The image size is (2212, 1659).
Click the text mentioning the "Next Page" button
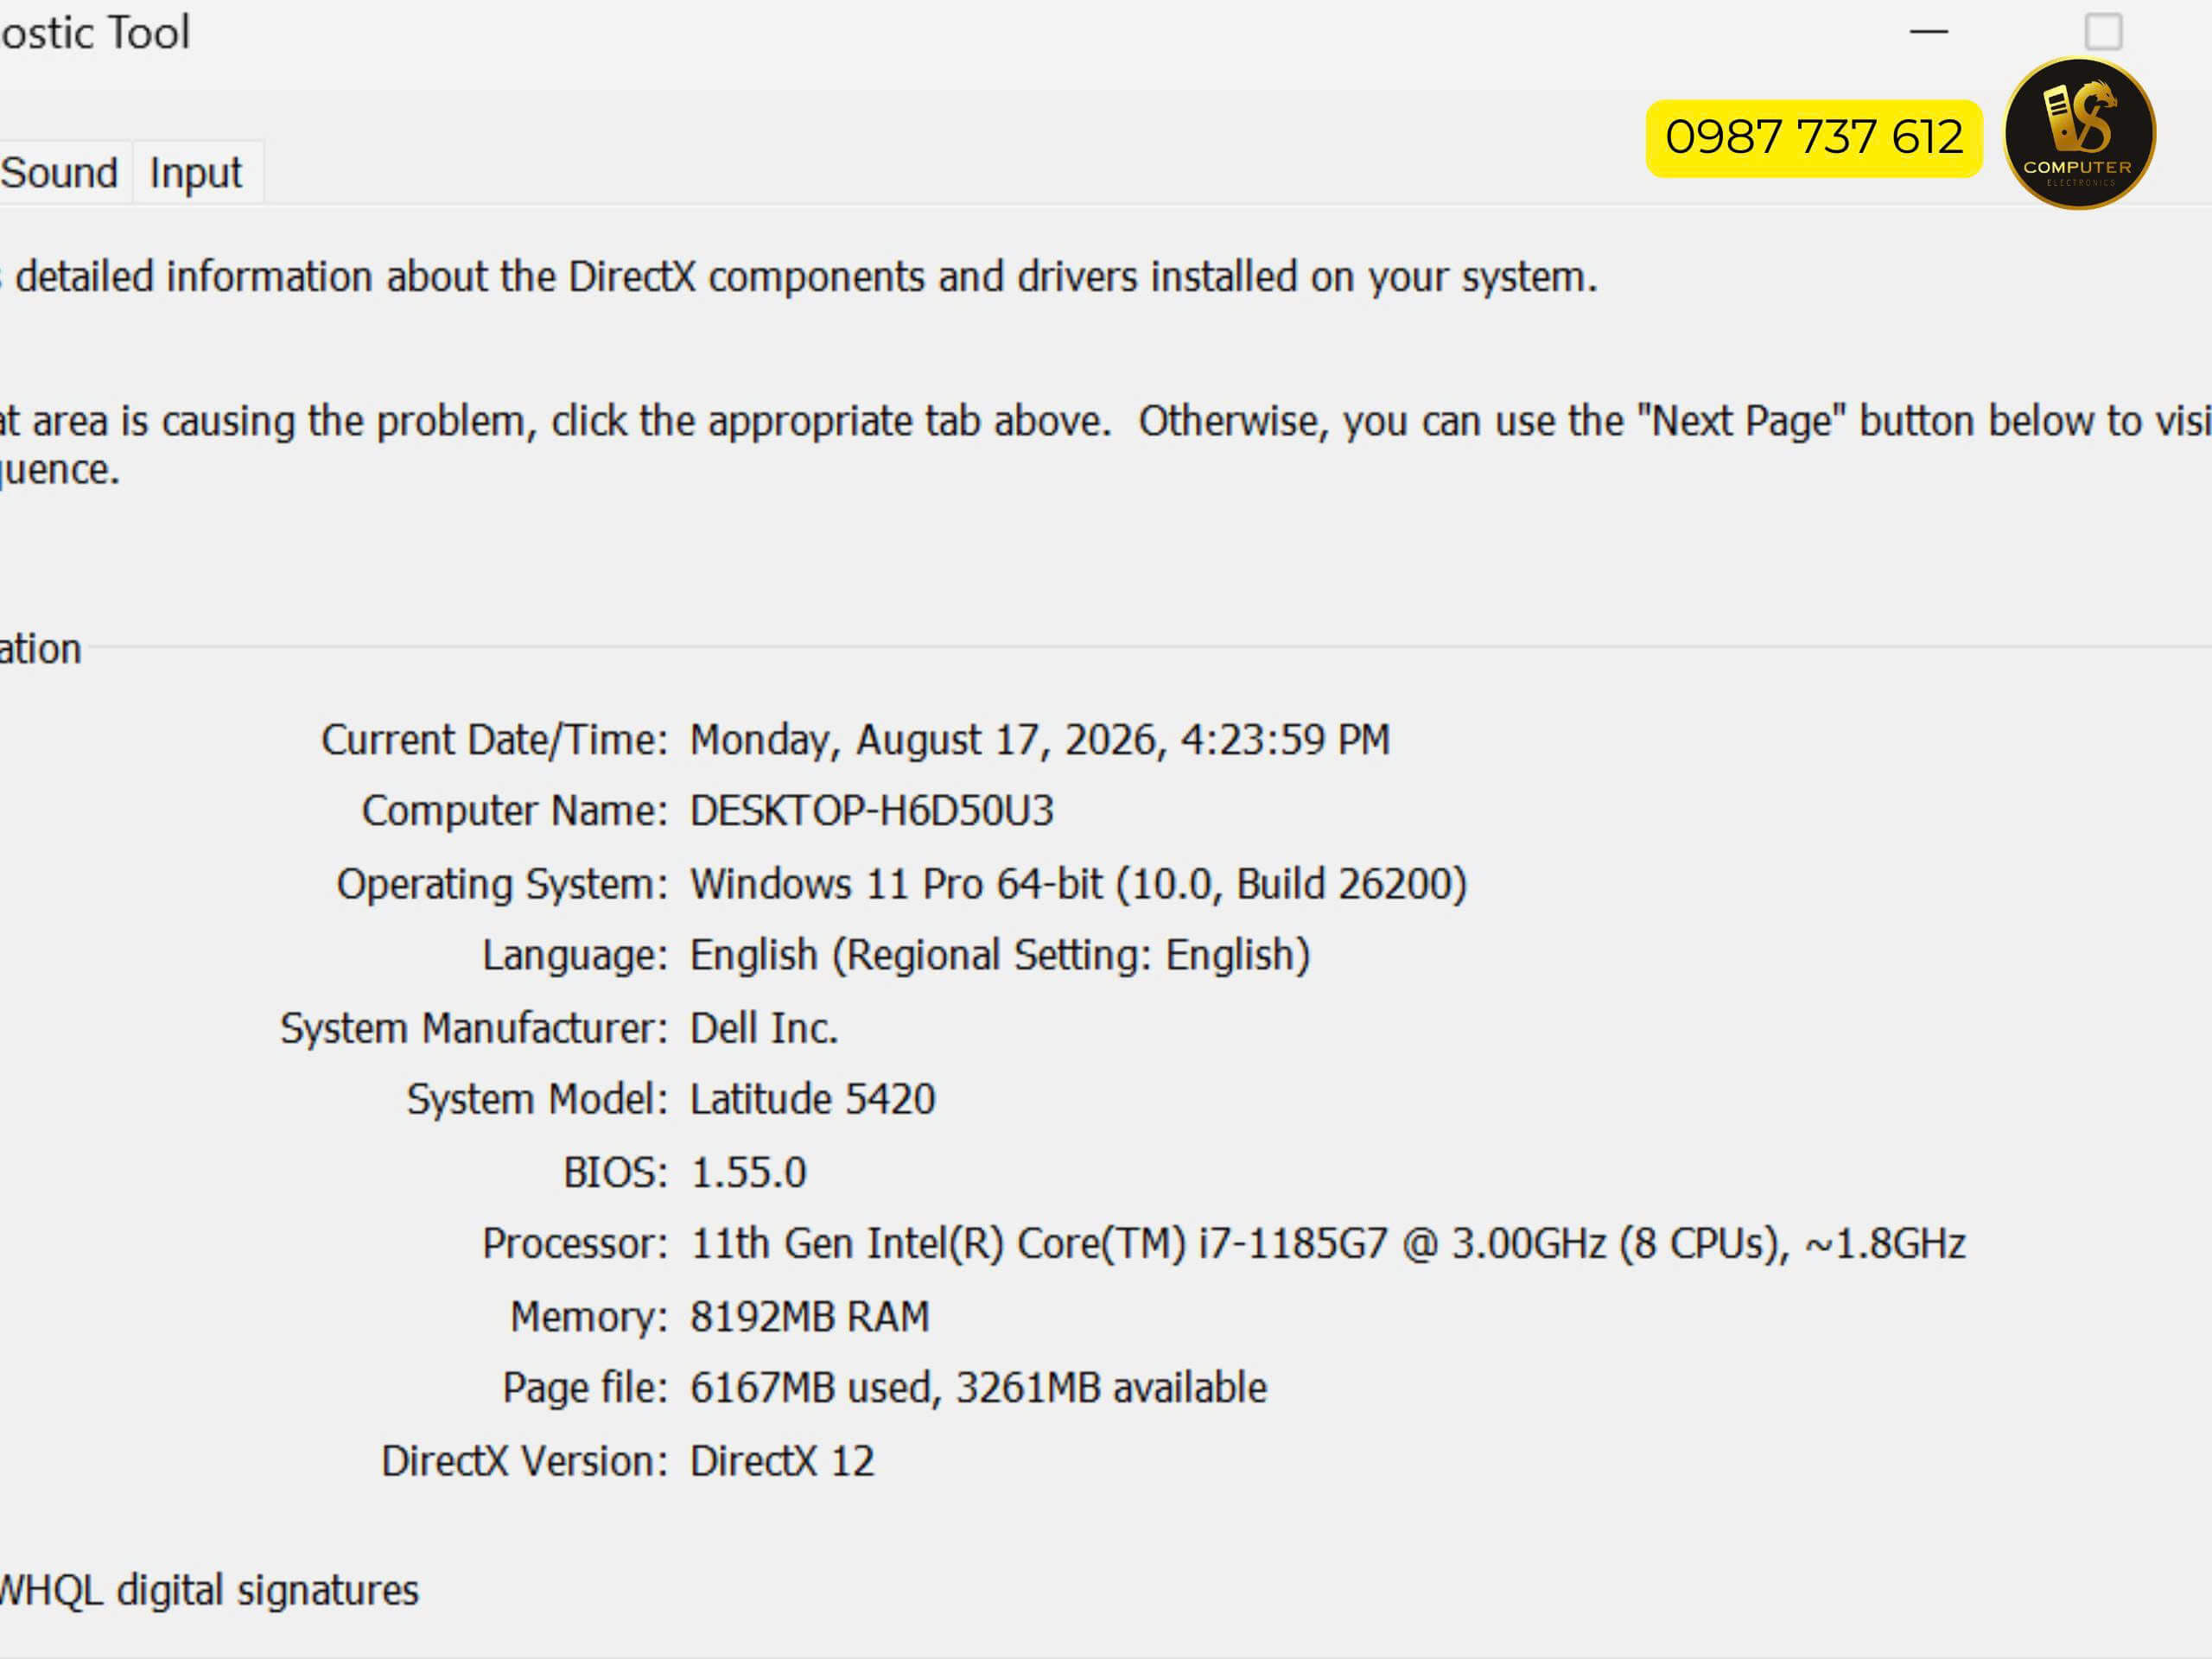[1106, 445]
